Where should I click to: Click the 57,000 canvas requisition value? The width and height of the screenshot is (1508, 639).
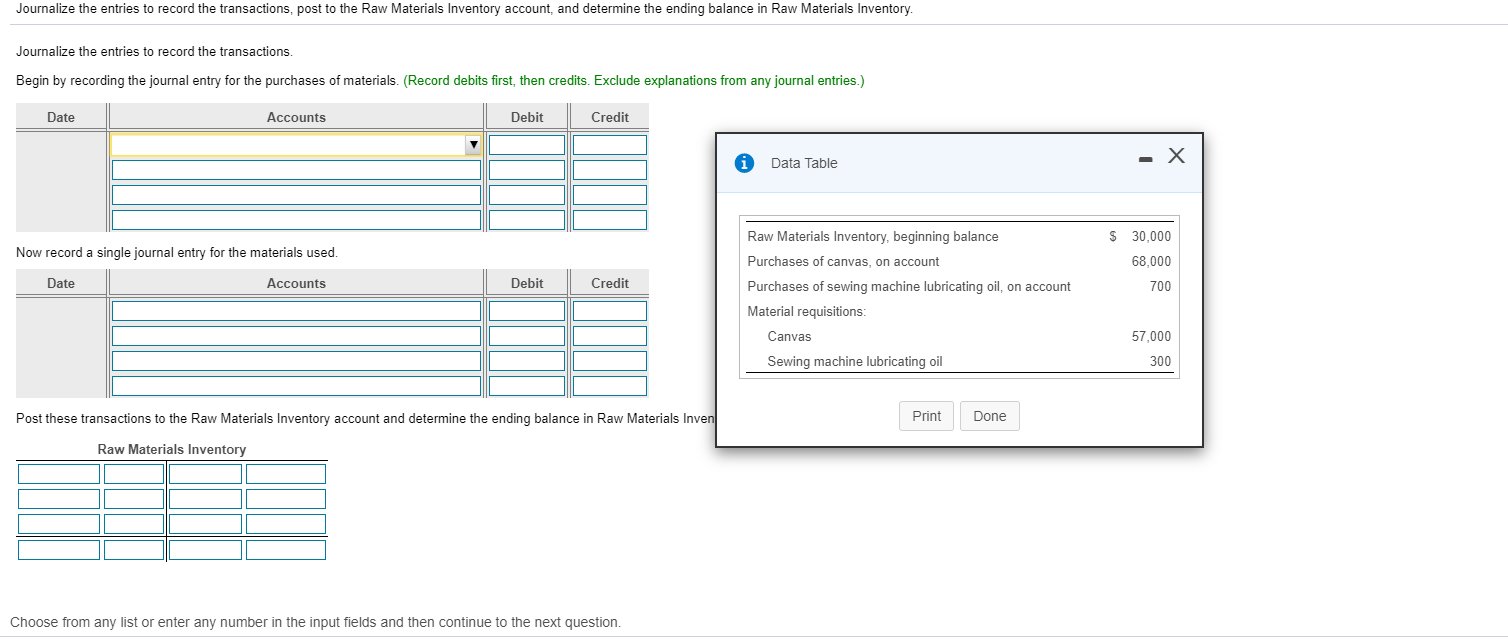tap(1151, 337)
